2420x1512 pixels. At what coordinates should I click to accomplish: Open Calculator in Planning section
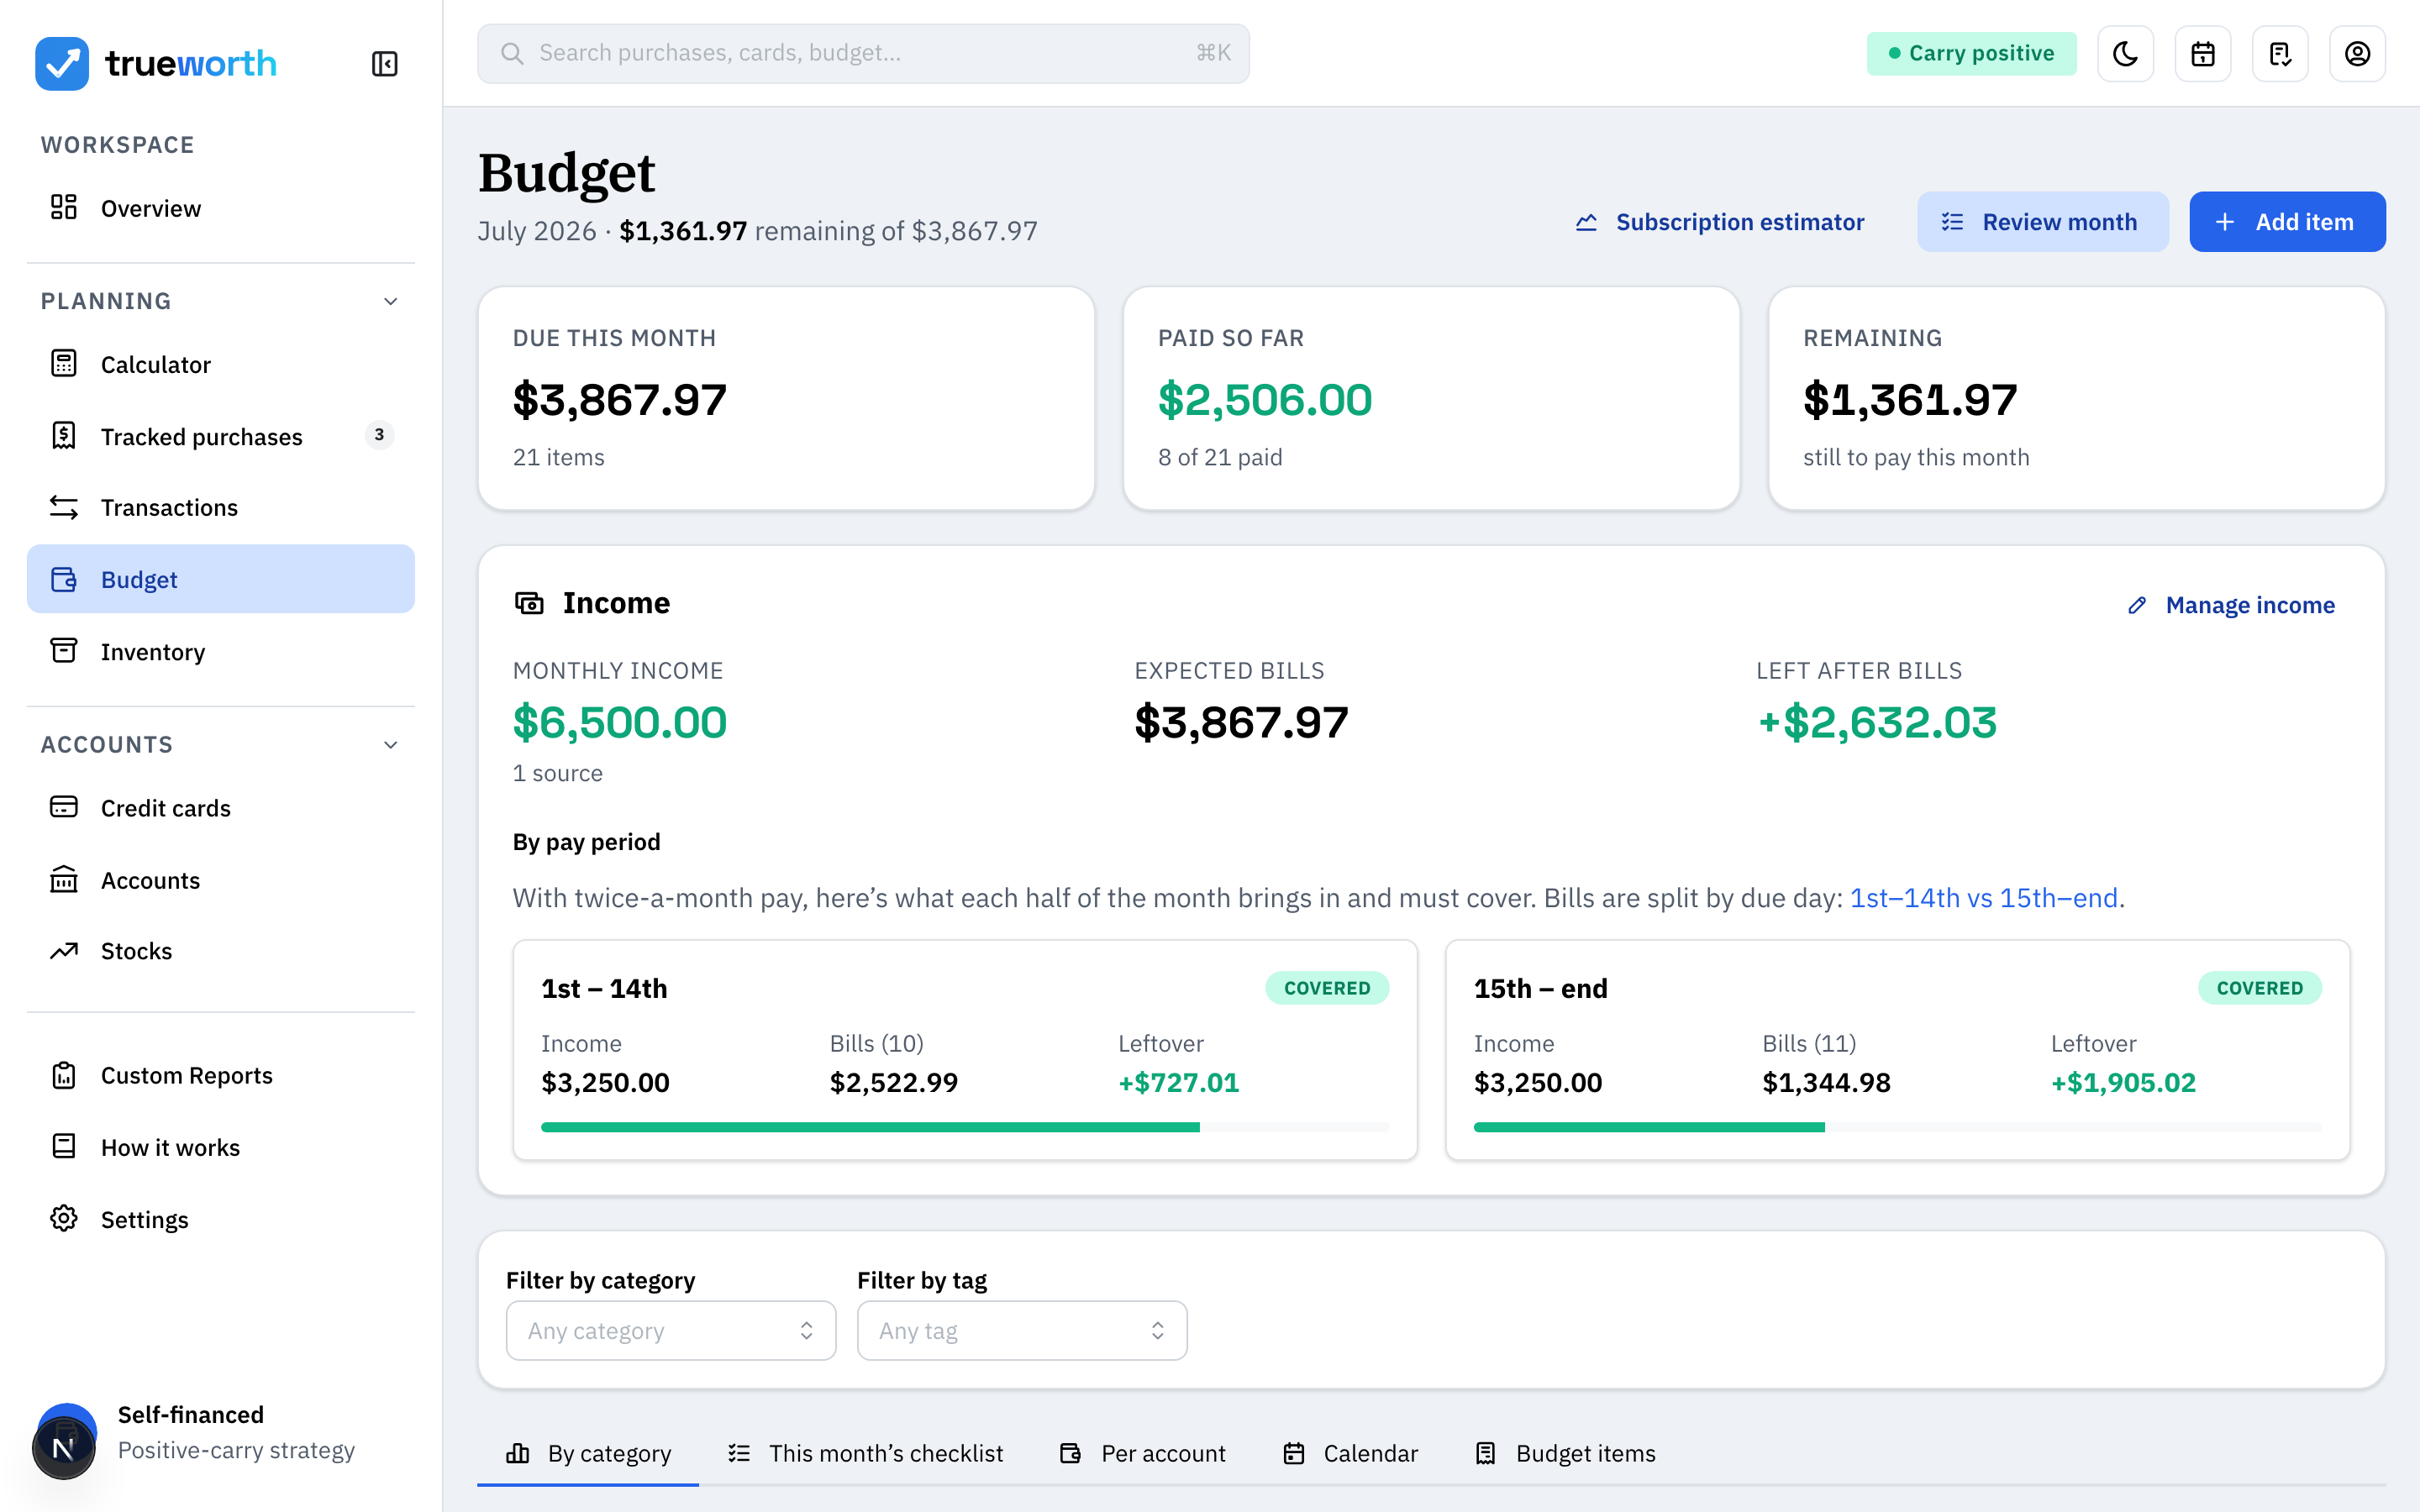point(221,364)
